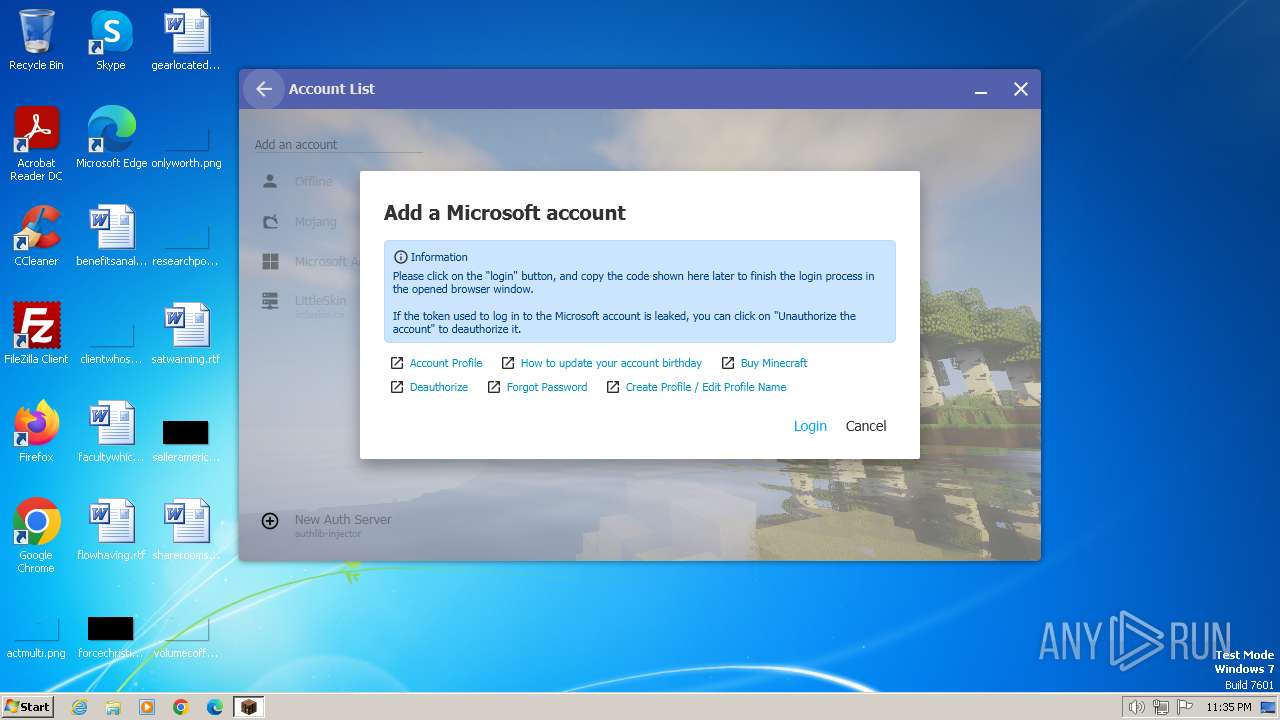Click New Auth Server plus icon

[x=270, y=521]
